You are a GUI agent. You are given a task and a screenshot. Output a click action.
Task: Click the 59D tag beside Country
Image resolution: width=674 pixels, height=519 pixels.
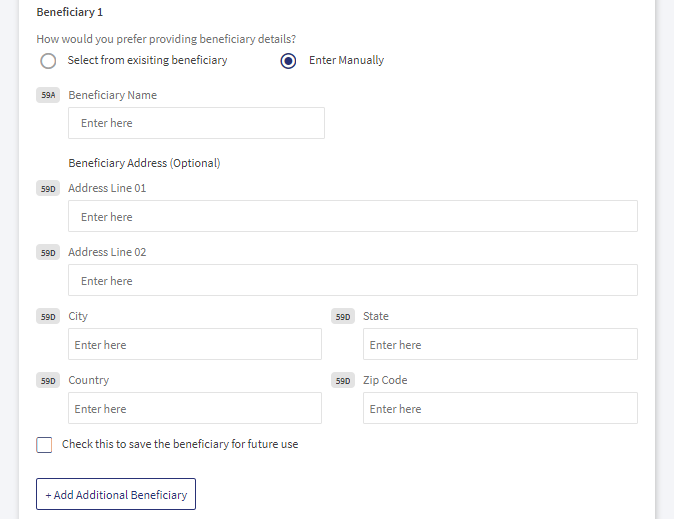point(48,381)
